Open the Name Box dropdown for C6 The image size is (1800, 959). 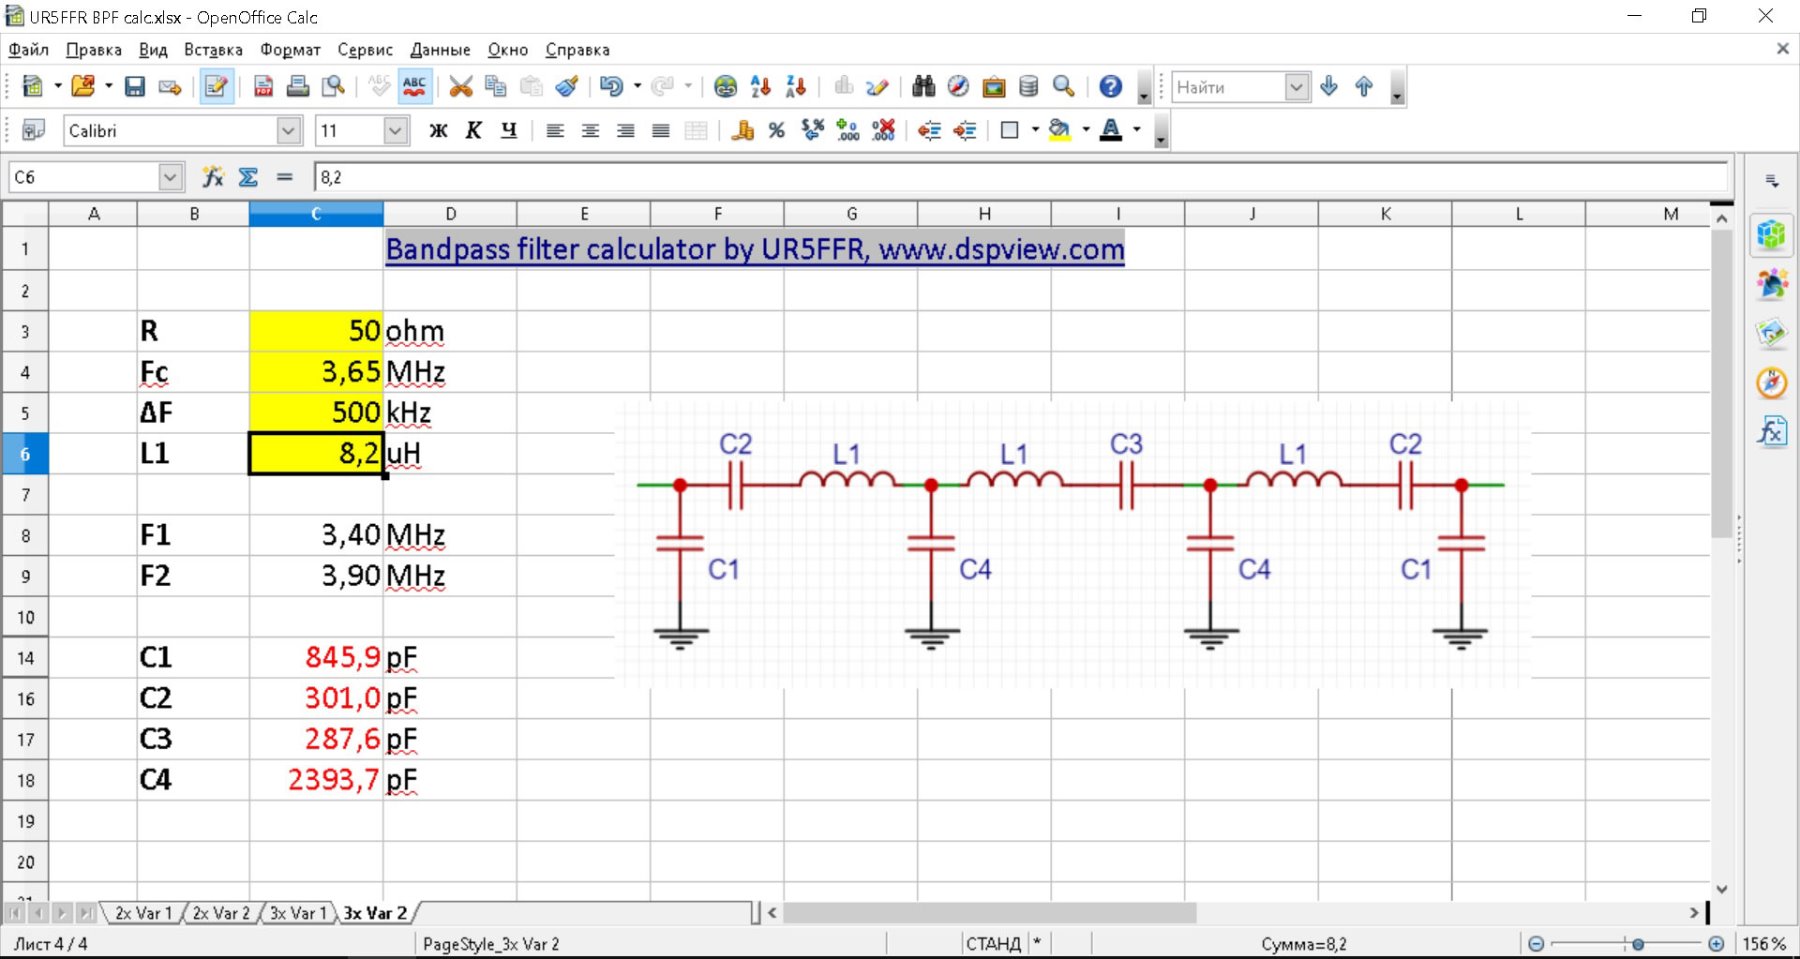pos(170,177)
